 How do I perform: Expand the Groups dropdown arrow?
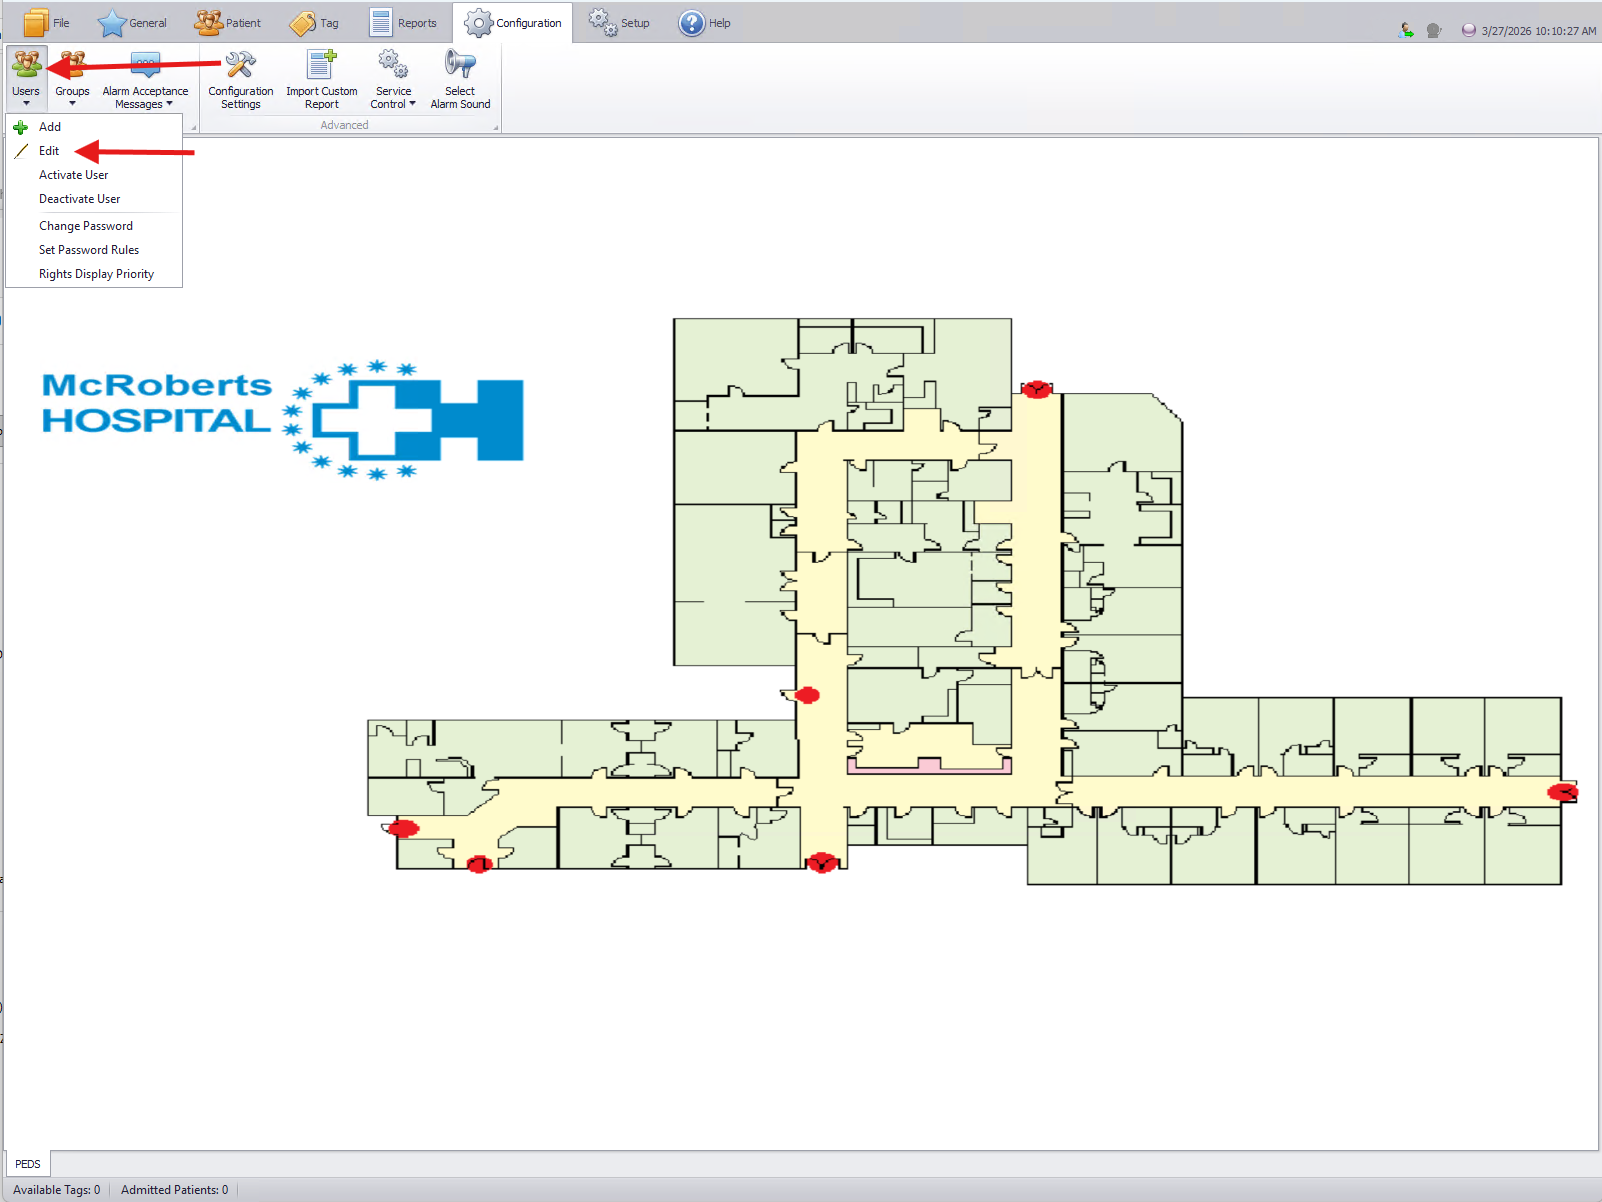(72, 104)
